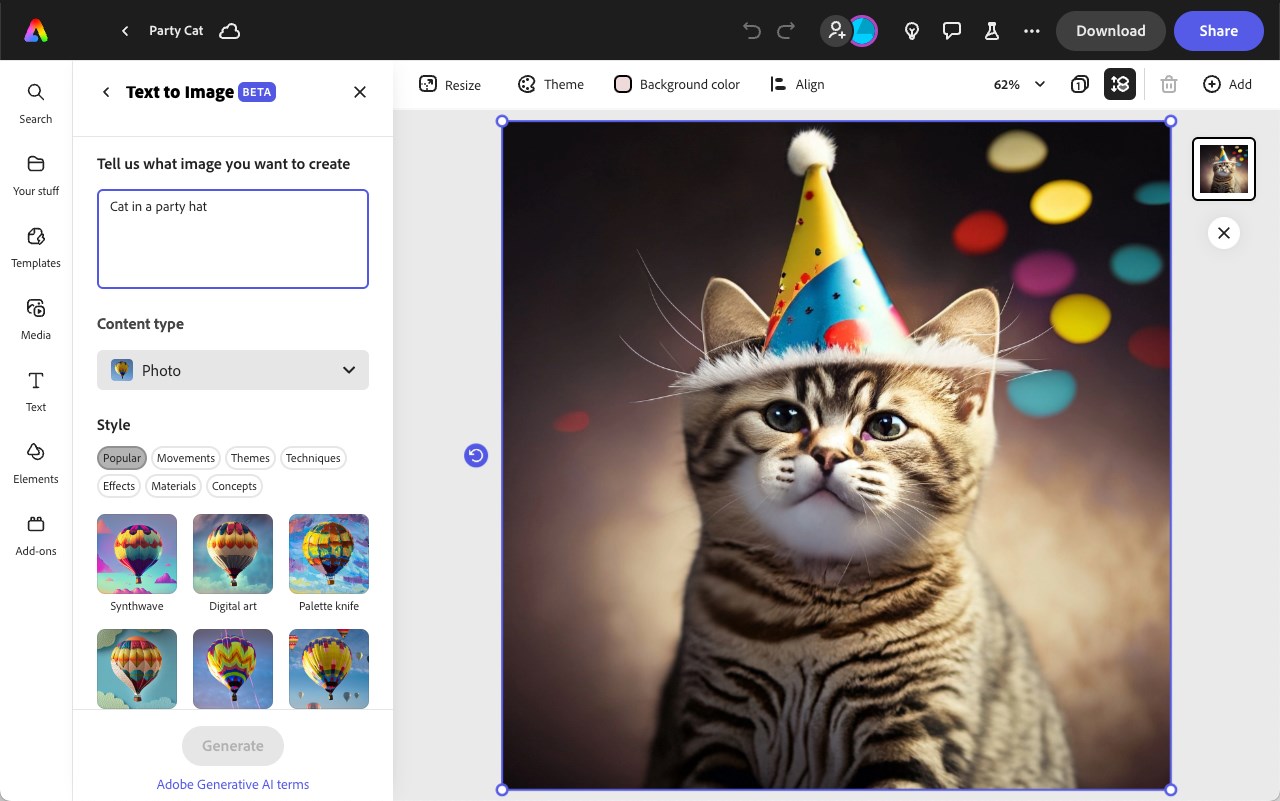The width and height of the screenshot is (1280, 801).
Task: Open the comments panel
Action: (951, 31)
